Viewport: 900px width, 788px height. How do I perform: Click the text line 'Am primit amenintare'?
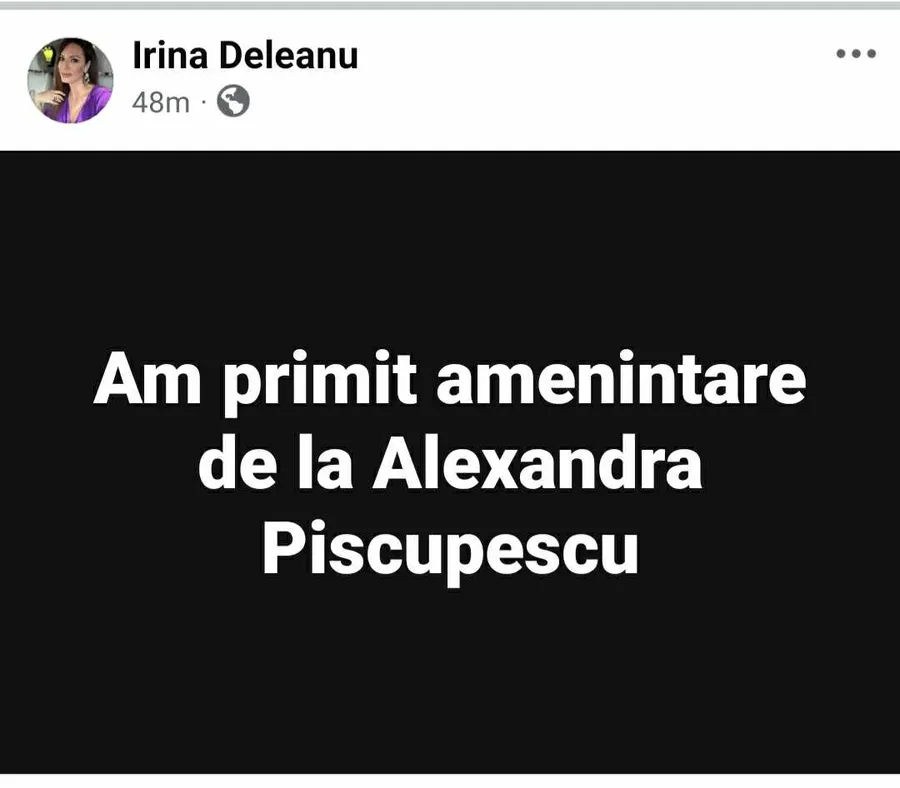pos(450,380)
